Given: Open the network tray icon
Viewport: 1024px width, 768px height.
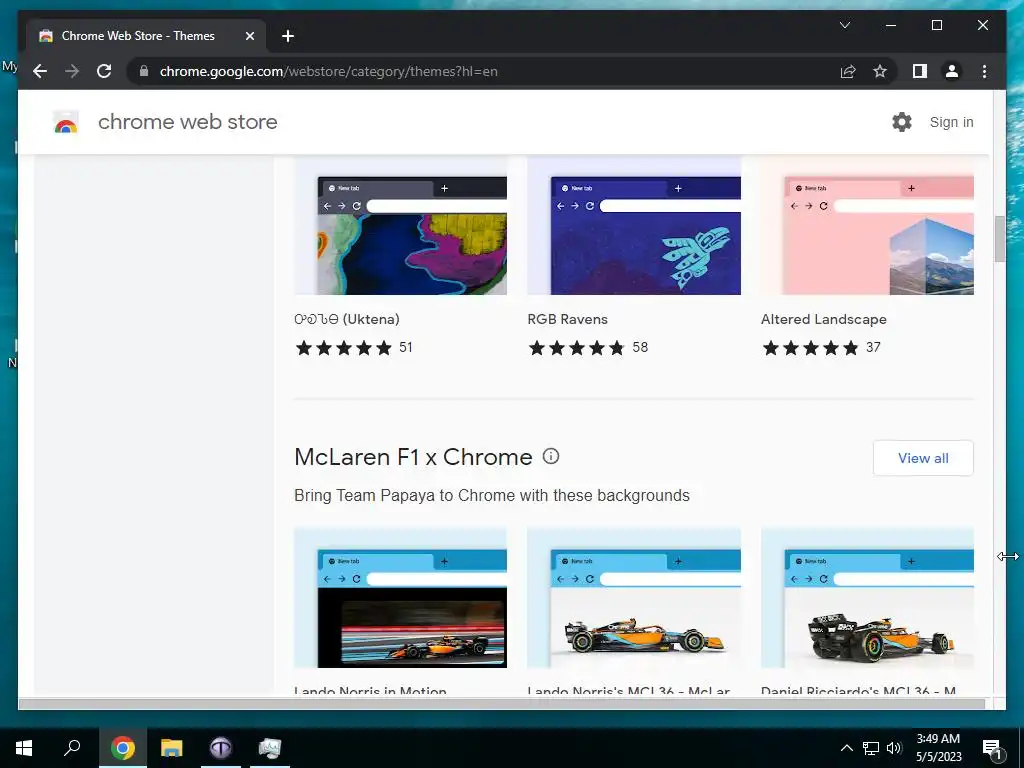Looking at the screenshot, I should click(871, 748).
